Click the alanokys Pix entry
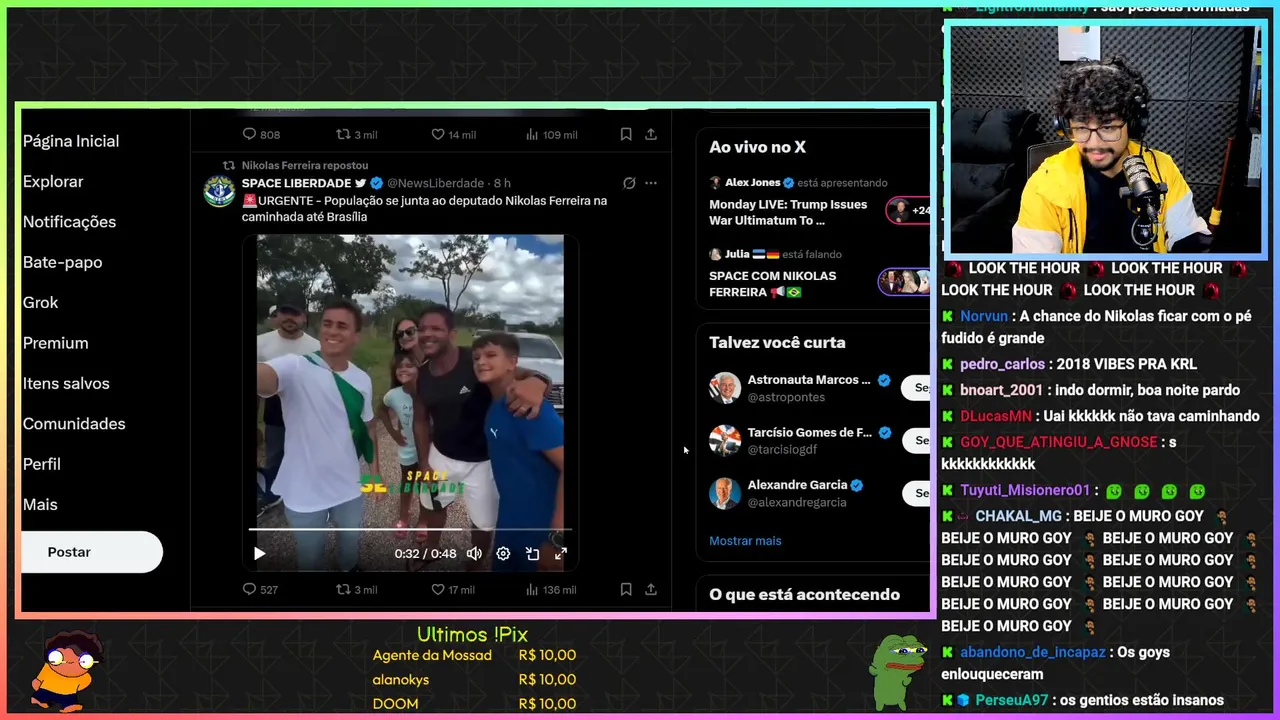 (x=474, y=679)
